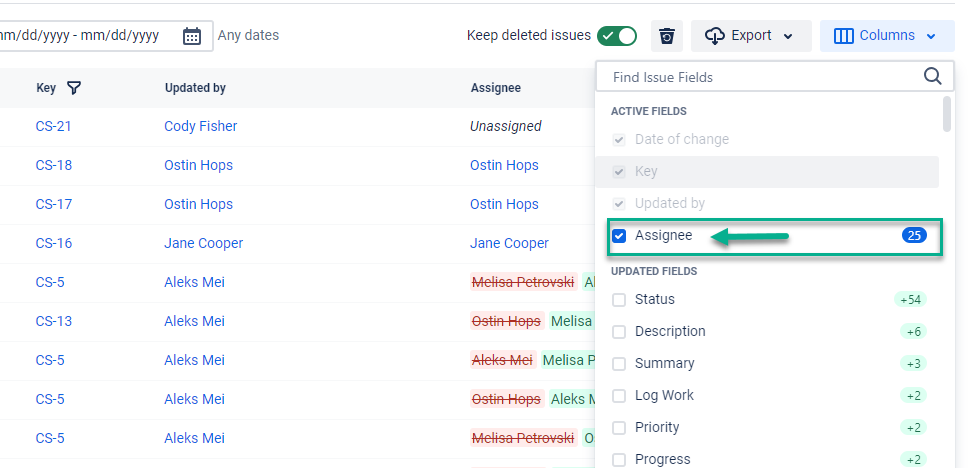Click the Key column filter icon

point(73,88)
